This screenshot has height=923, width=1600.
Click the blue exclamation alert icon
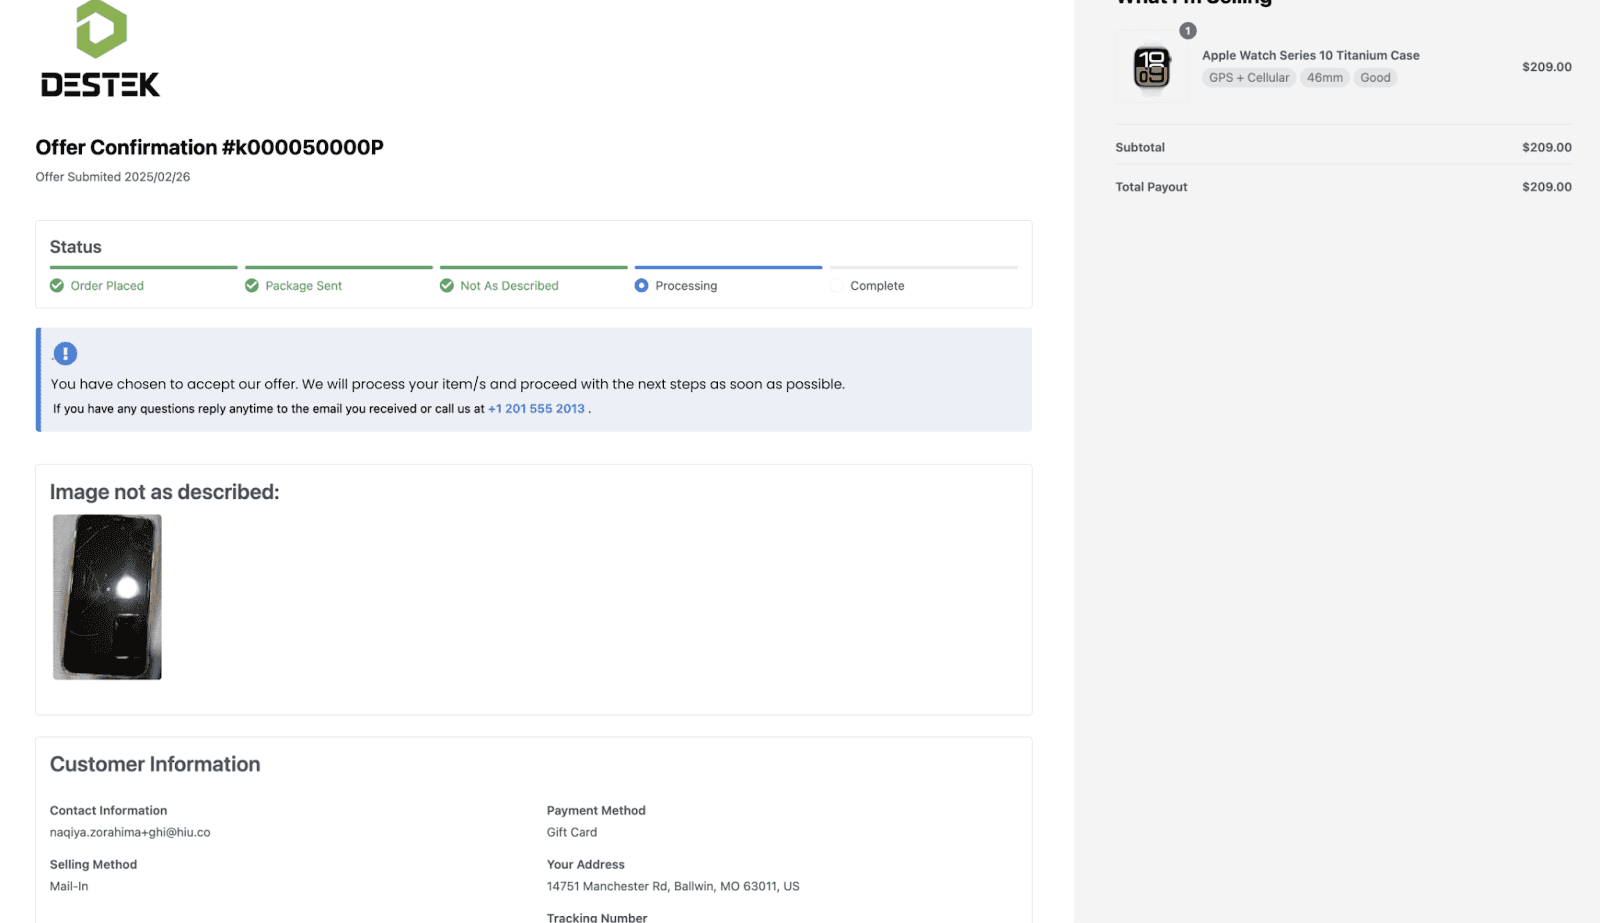point(65,353)
